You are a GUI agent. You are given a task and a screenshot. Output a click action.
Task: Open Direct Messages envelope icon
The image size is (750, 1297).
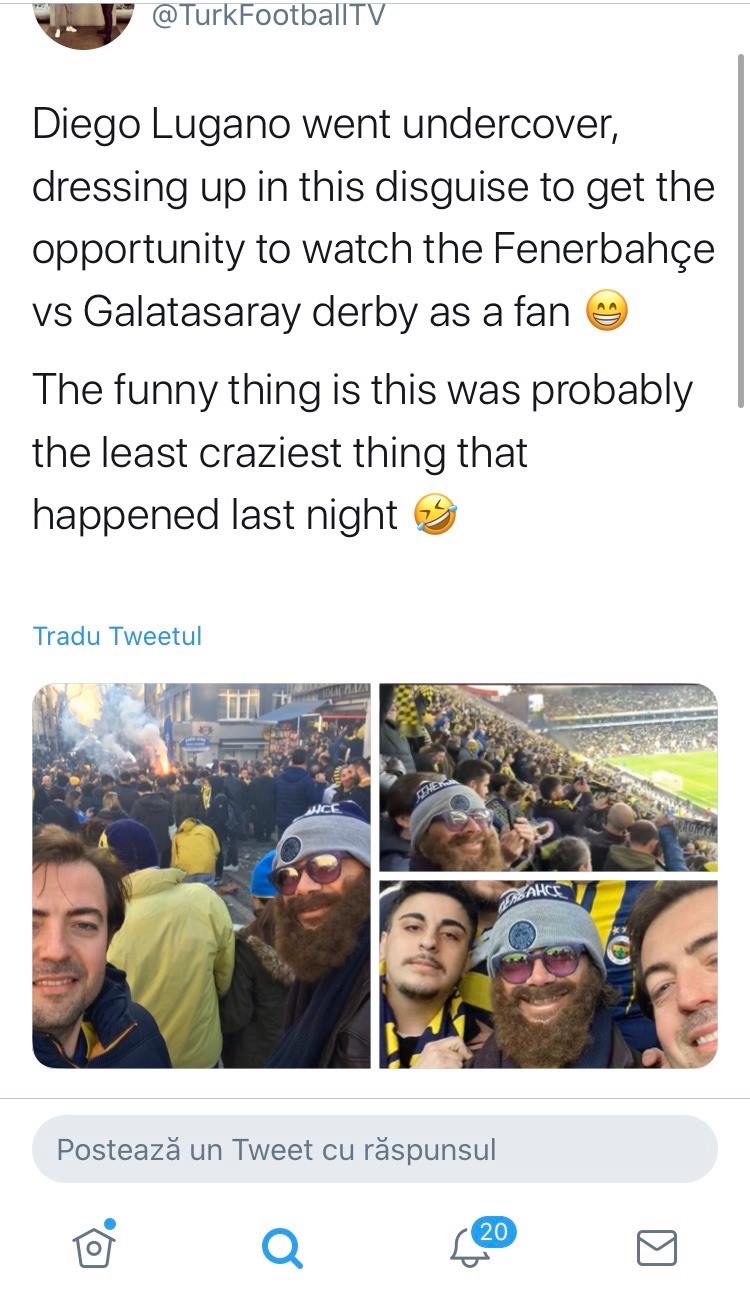pyautogui.click(x=657, y=1247)
